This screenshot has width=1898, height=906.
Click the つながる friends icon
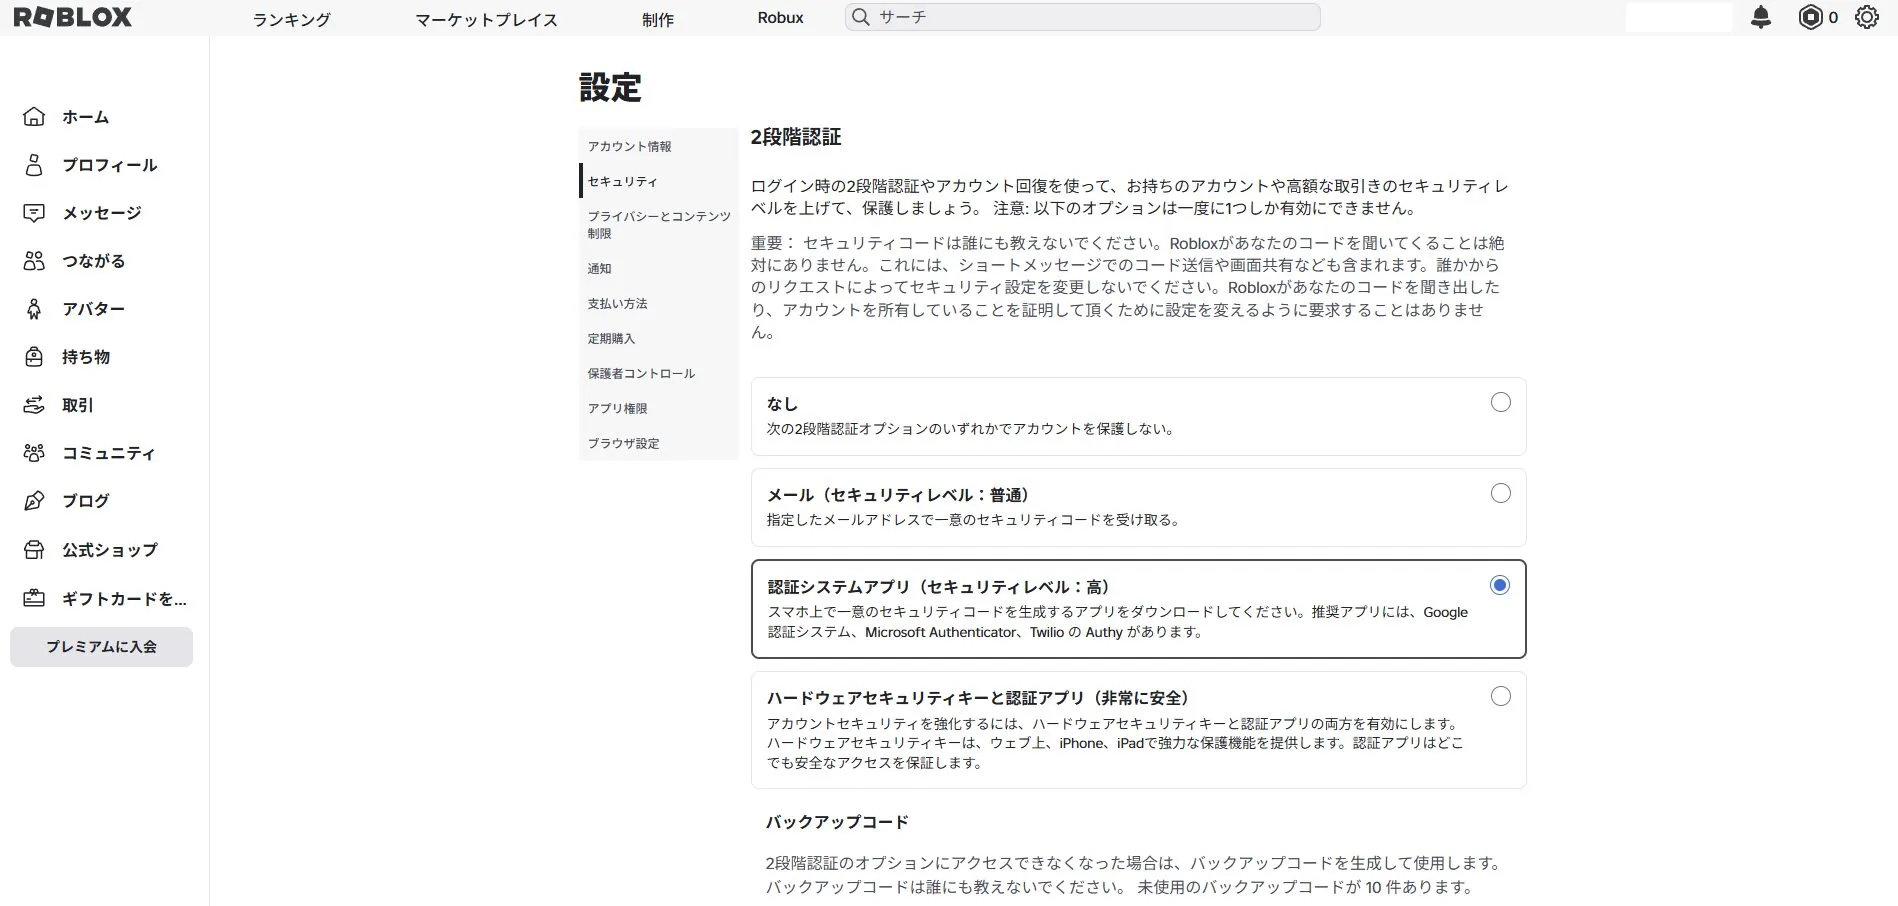[x=34, y=261]
